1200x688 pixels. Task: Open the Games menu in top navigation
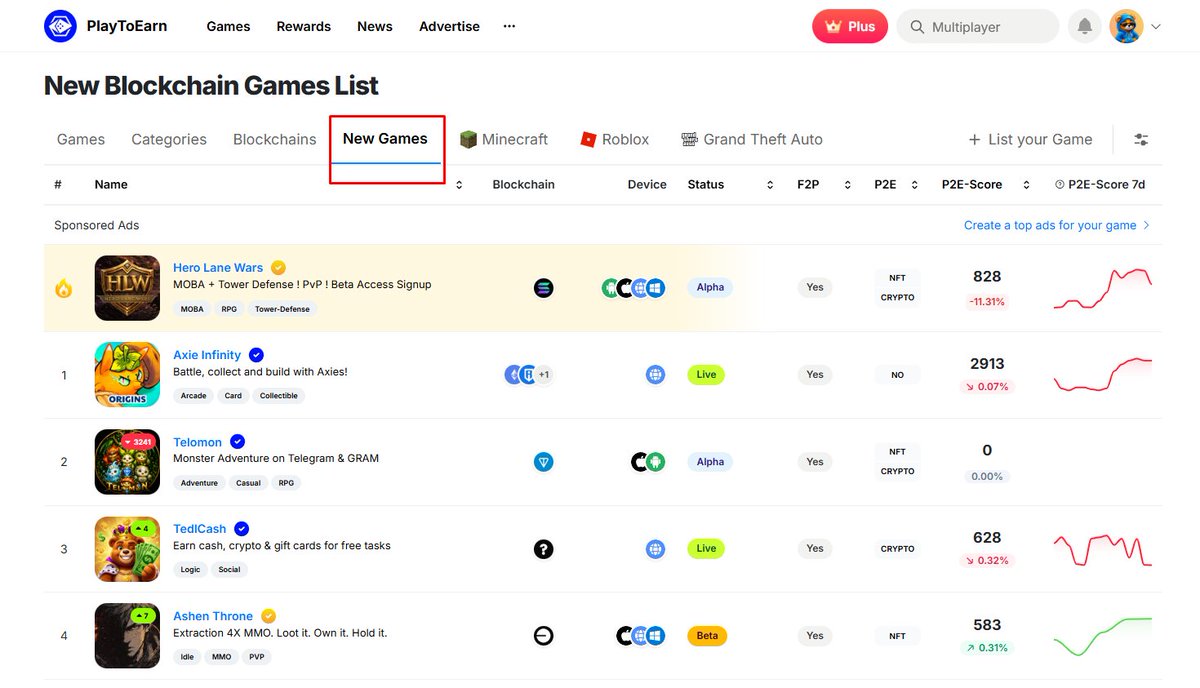(x=228, y=26)
